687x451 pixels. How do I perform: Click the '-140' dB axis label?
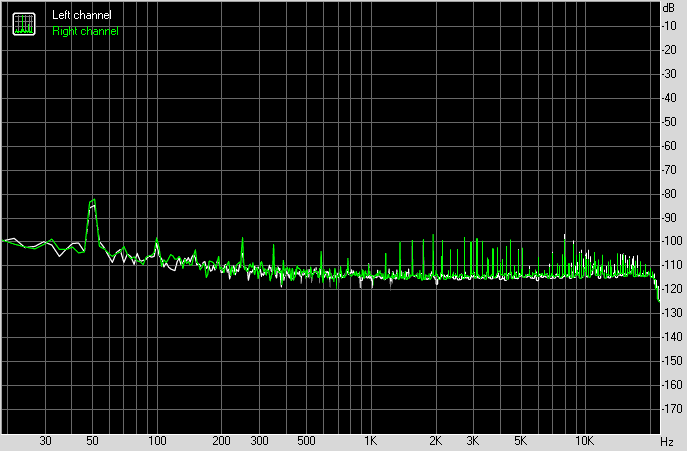pos(672,337)
